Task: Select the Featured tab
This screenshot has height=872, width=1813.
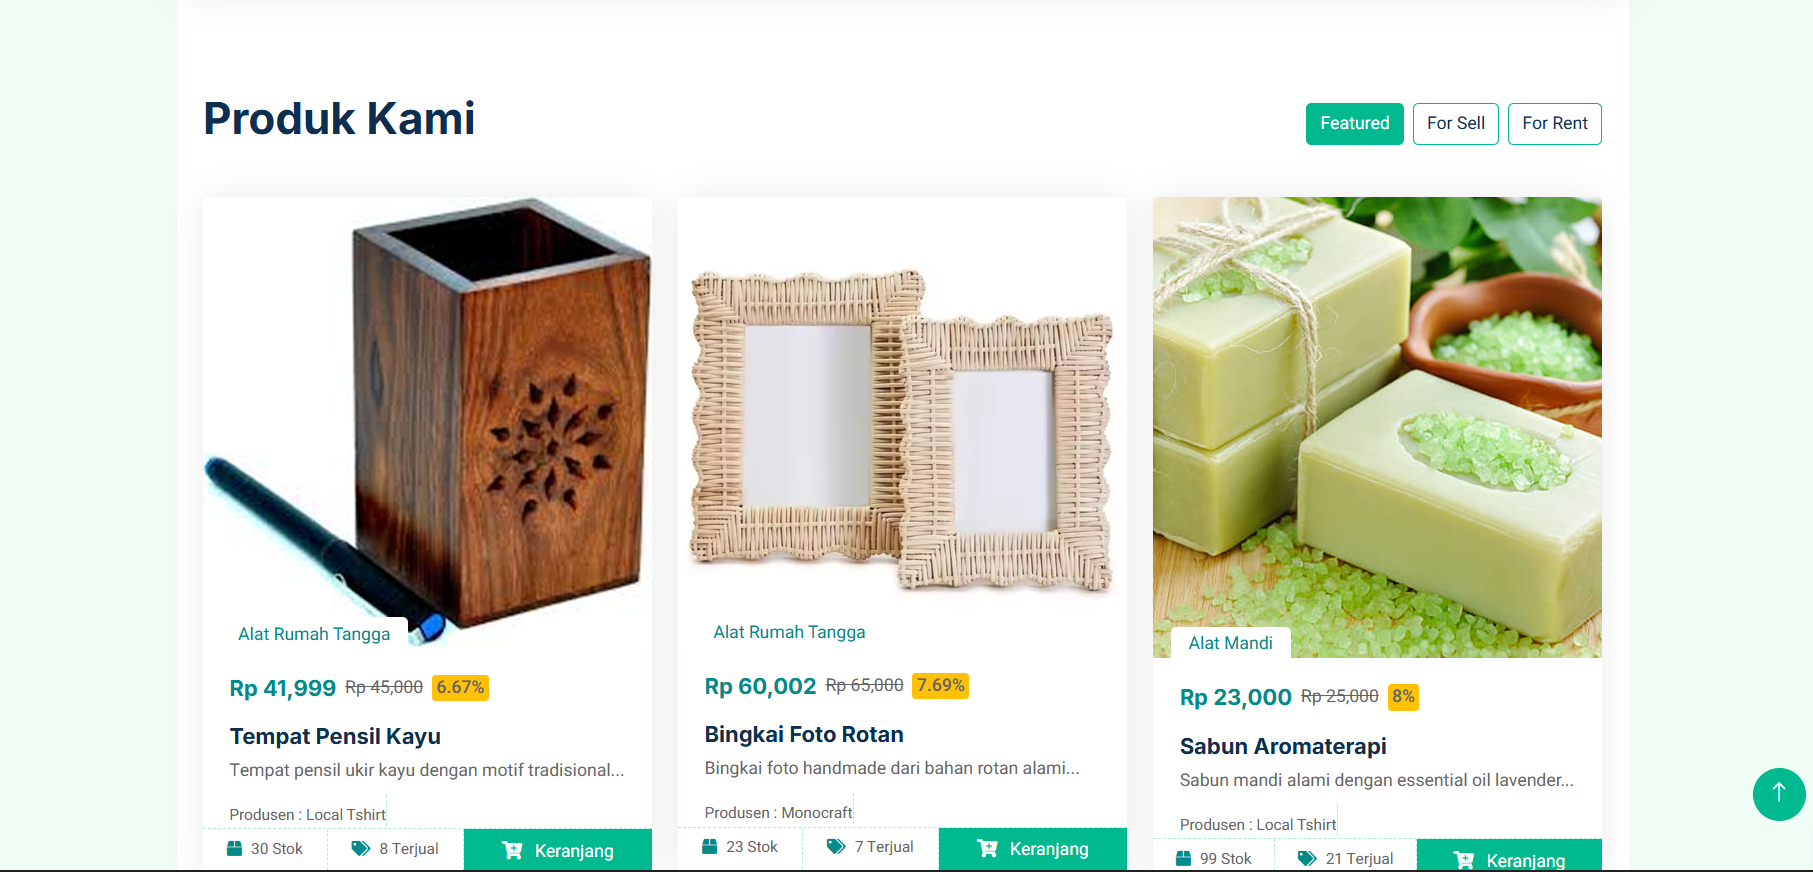Action: (x=1354, y=124)
